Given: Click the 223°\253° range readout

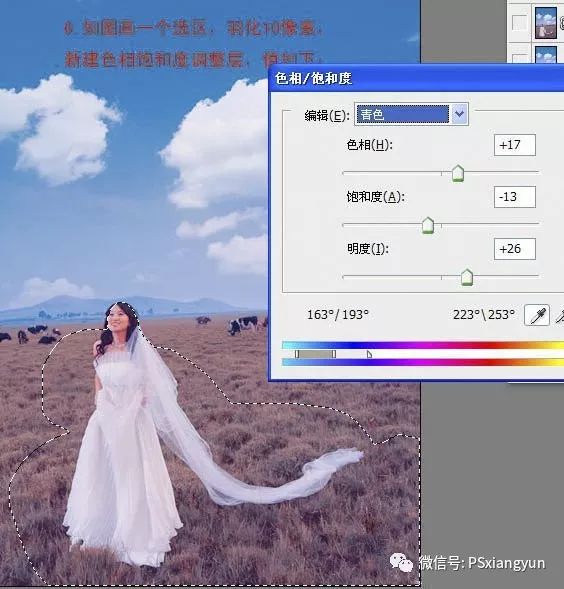Looking at the screenshot, I should (484, 314).
